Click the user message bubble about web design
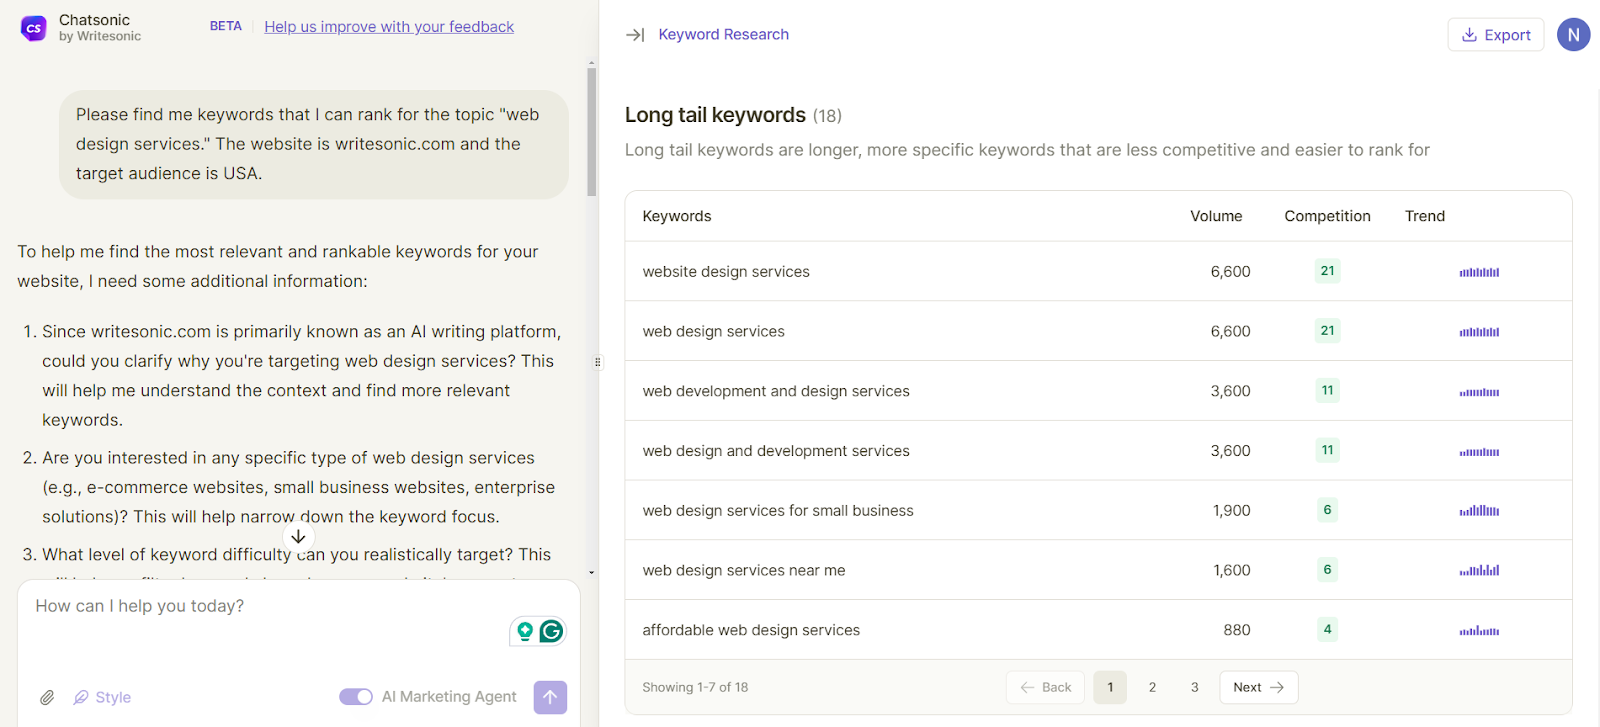 point(314,144)
